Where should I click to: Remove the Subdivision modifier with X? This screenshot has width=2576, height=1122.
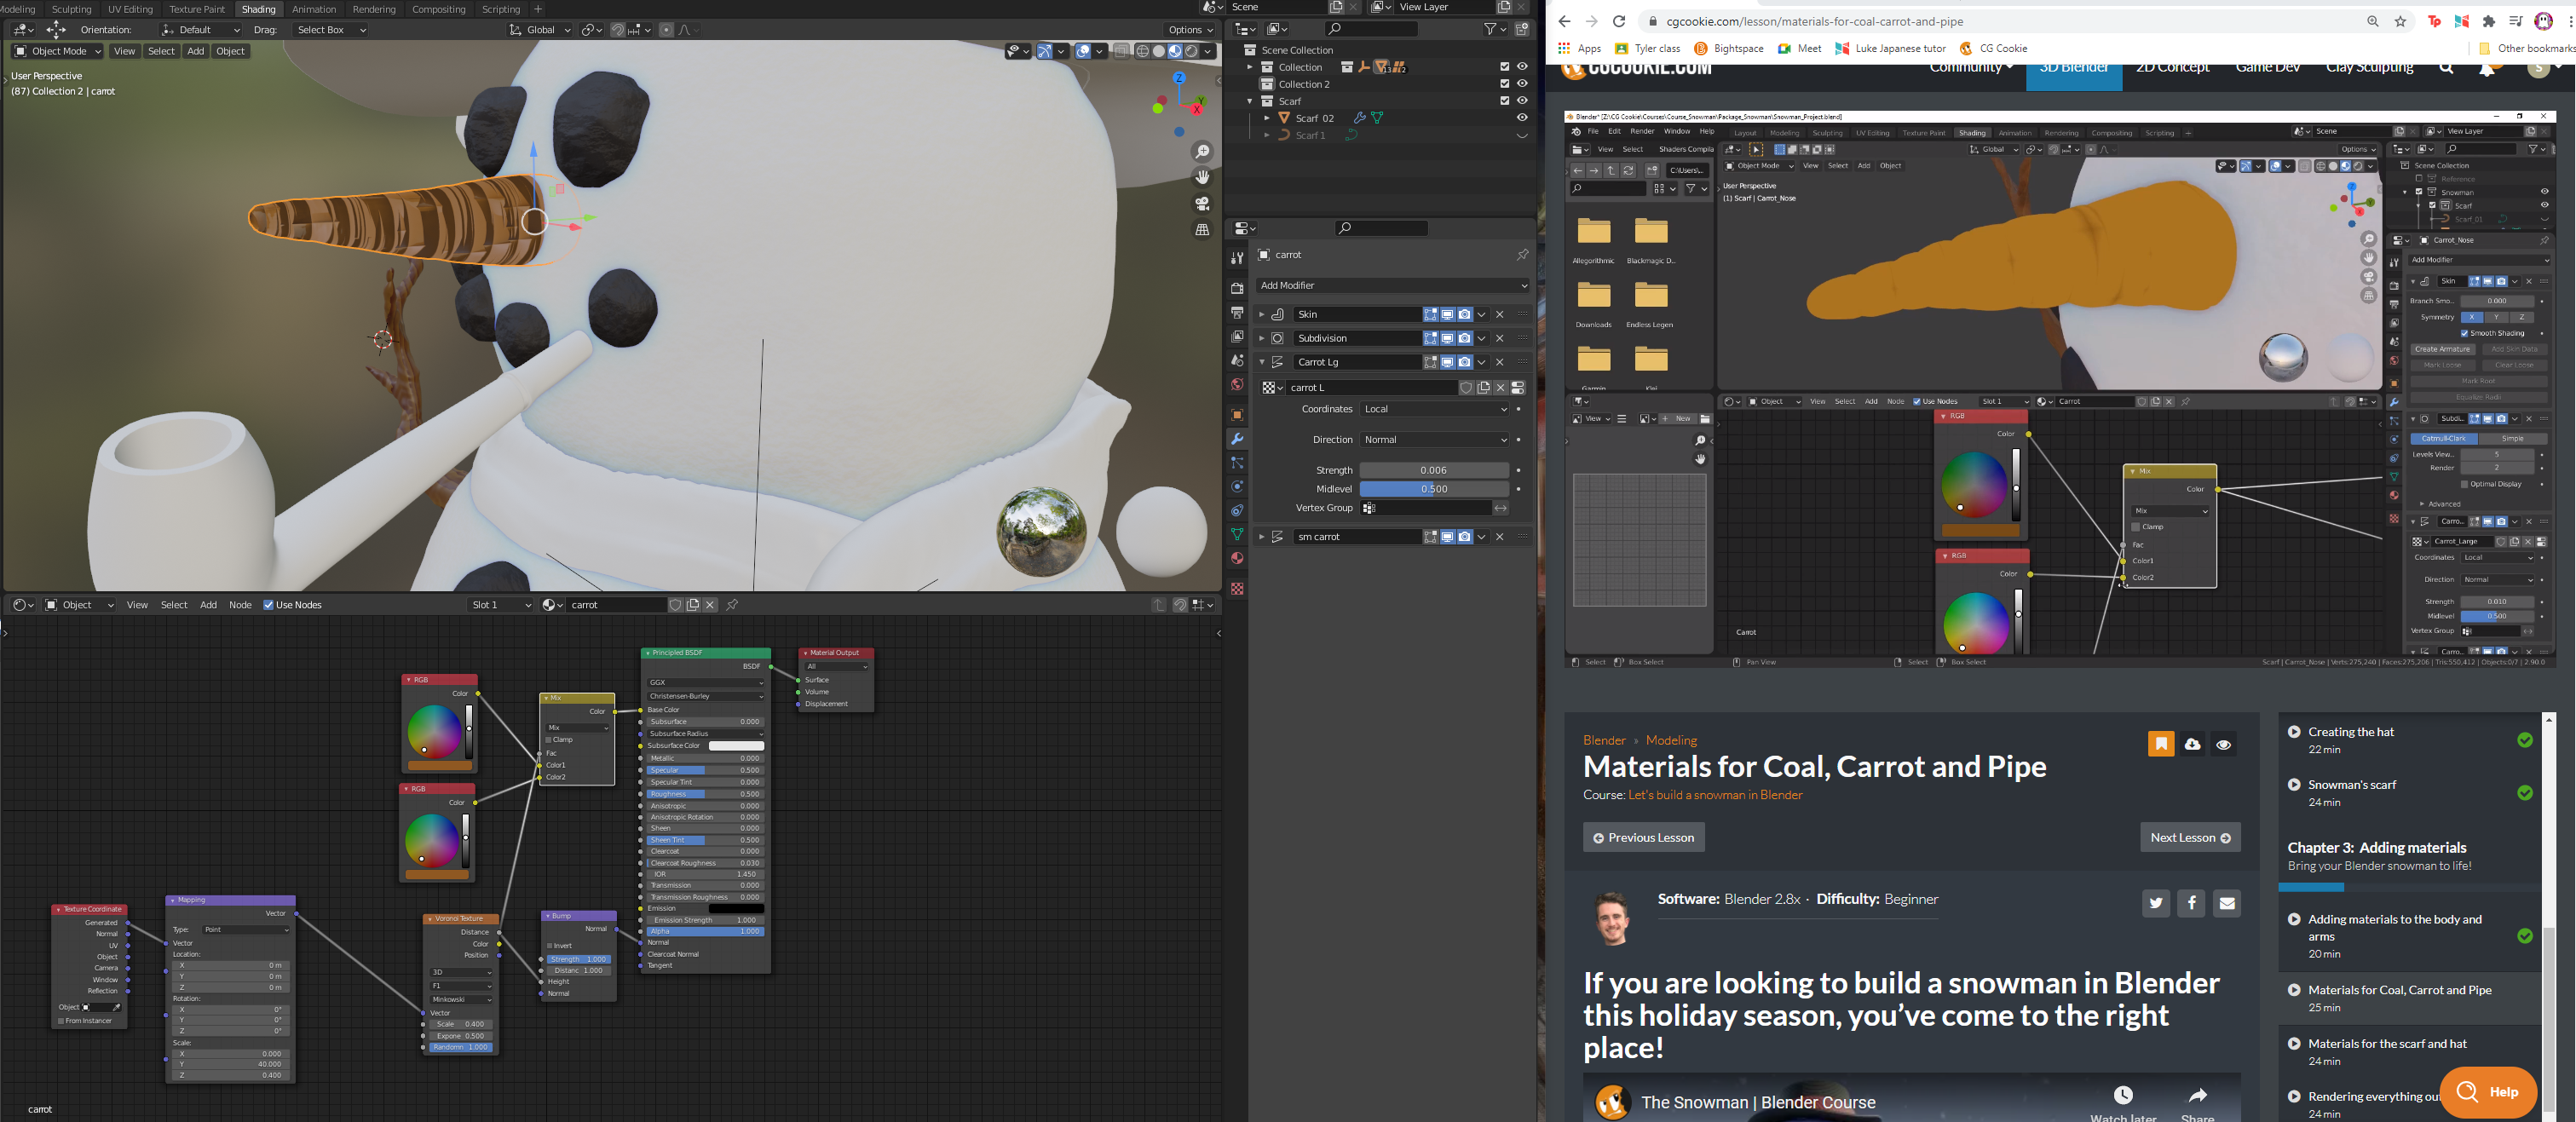1499,338
